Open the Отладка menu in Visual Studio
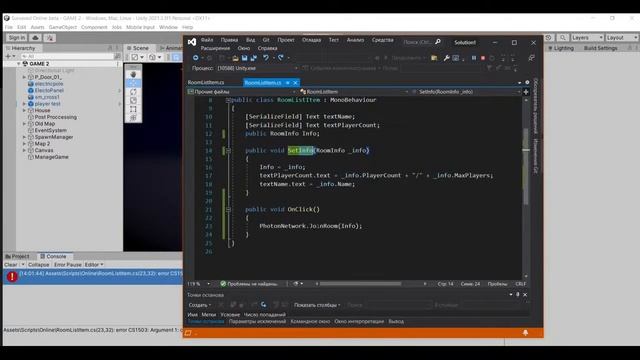The image size is (640, 360). pos(311,40)
